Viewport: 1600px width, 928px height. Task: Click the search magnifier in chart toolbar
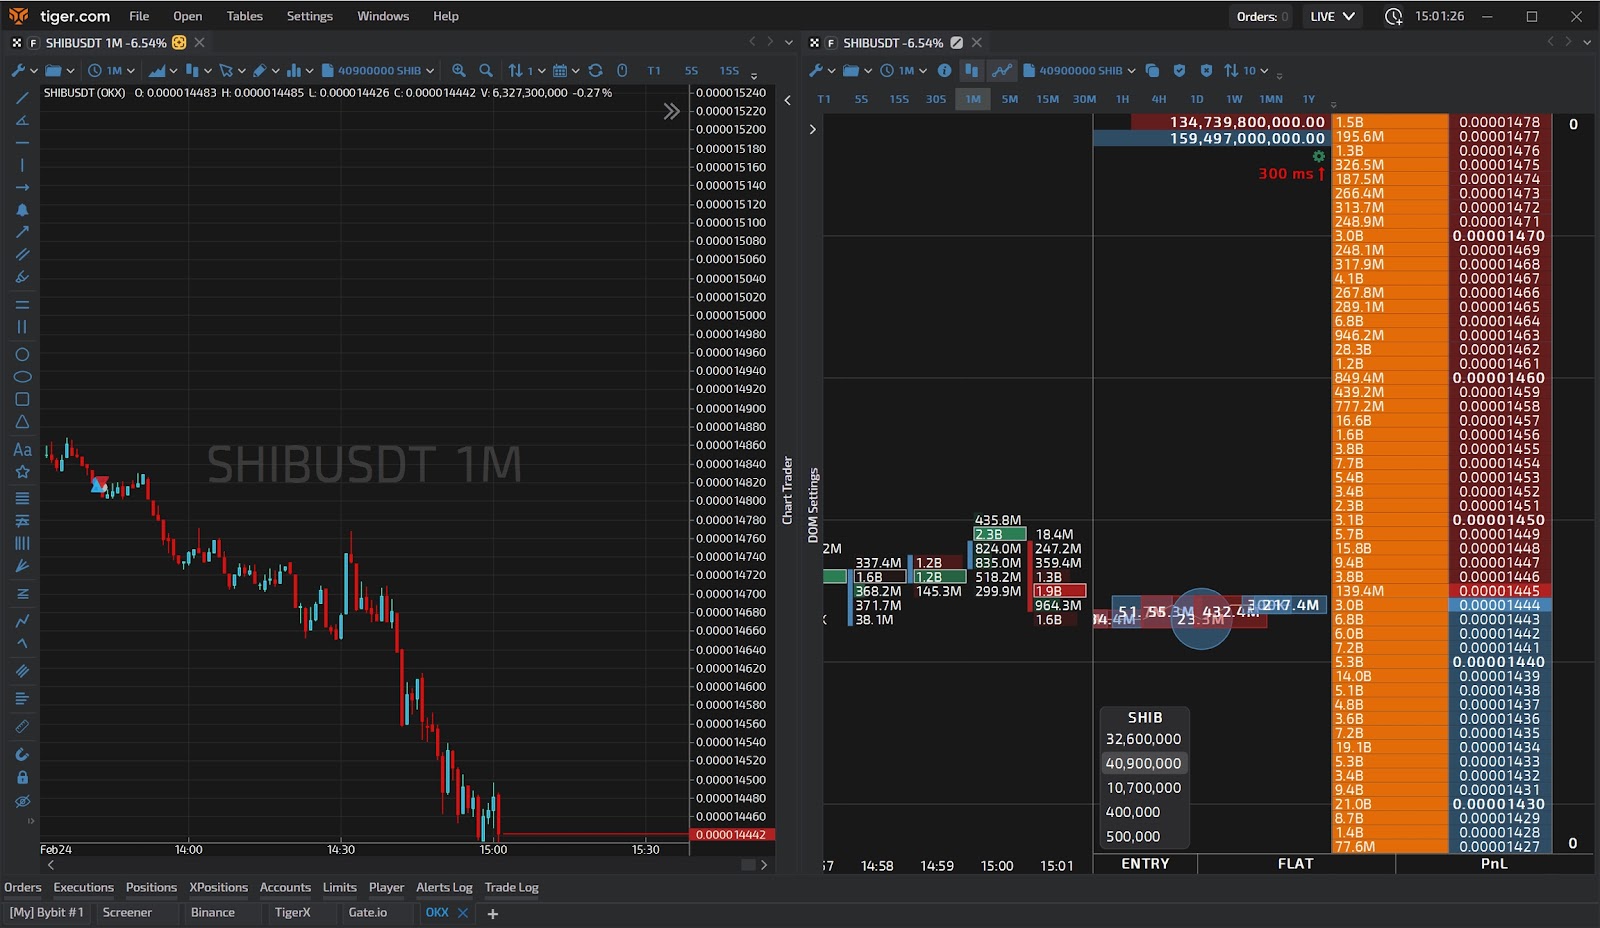(x=486, y=70)
